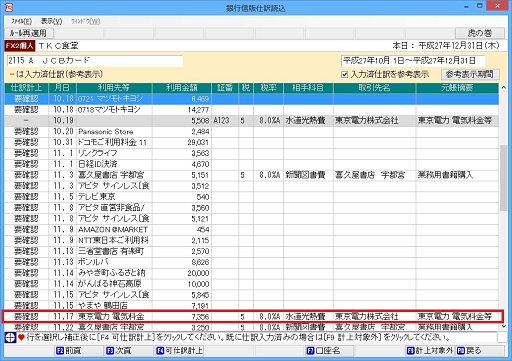The width and height of the screenshot is (512, 361).
Task: Click the 虎の巻 button
Action: (x=480, y=33)
